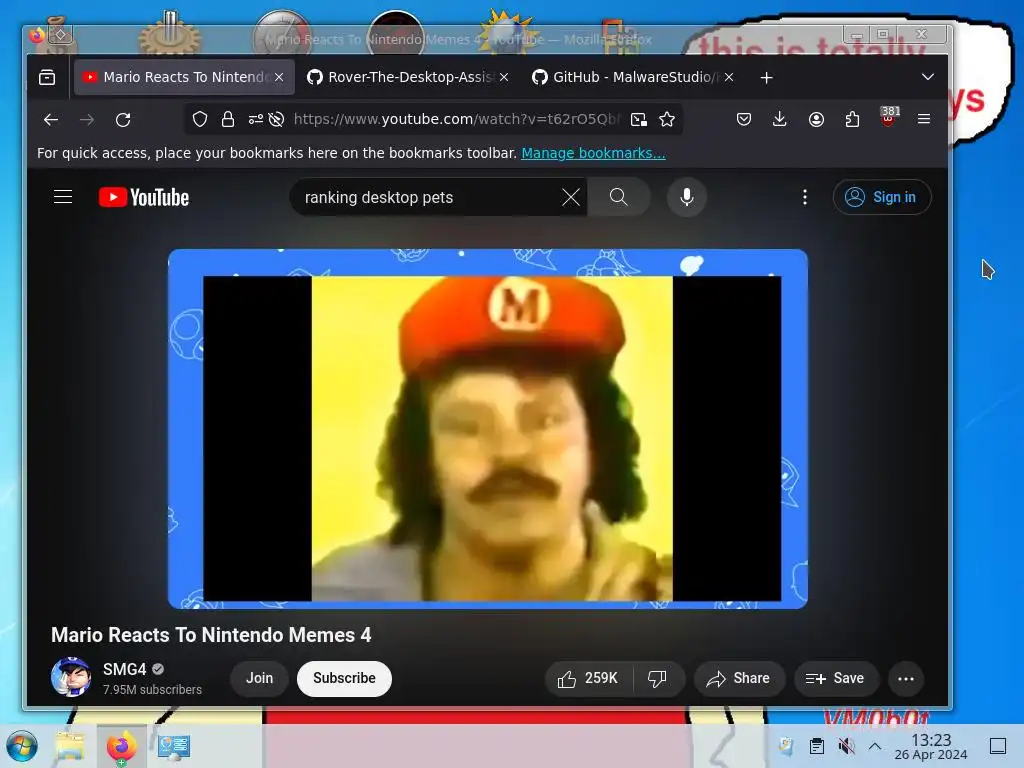The height and width of the screenshot is (768, 1024).
Task: Unmute the volume tray icon
Action: pos(846,746)
